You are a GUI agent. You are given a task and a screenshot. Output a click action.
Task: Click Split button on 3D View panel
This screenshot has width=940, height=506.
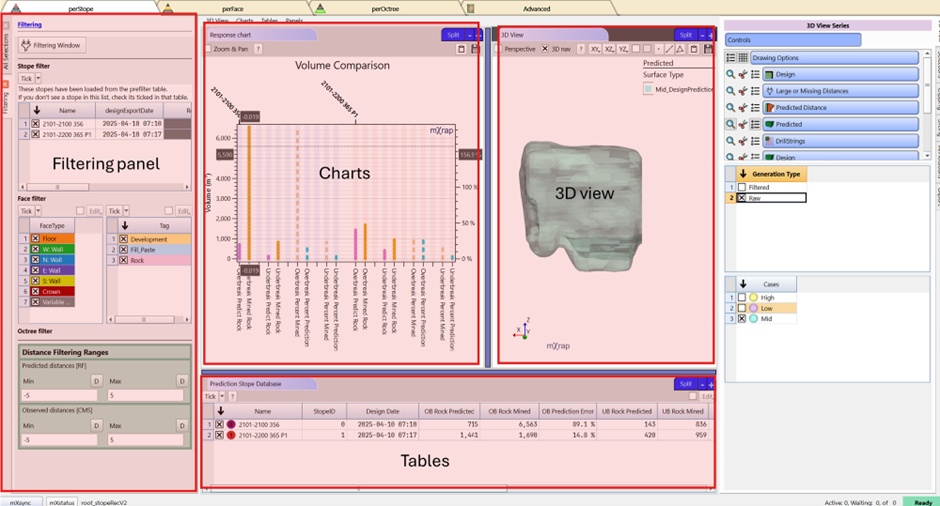tap(686, 35)
